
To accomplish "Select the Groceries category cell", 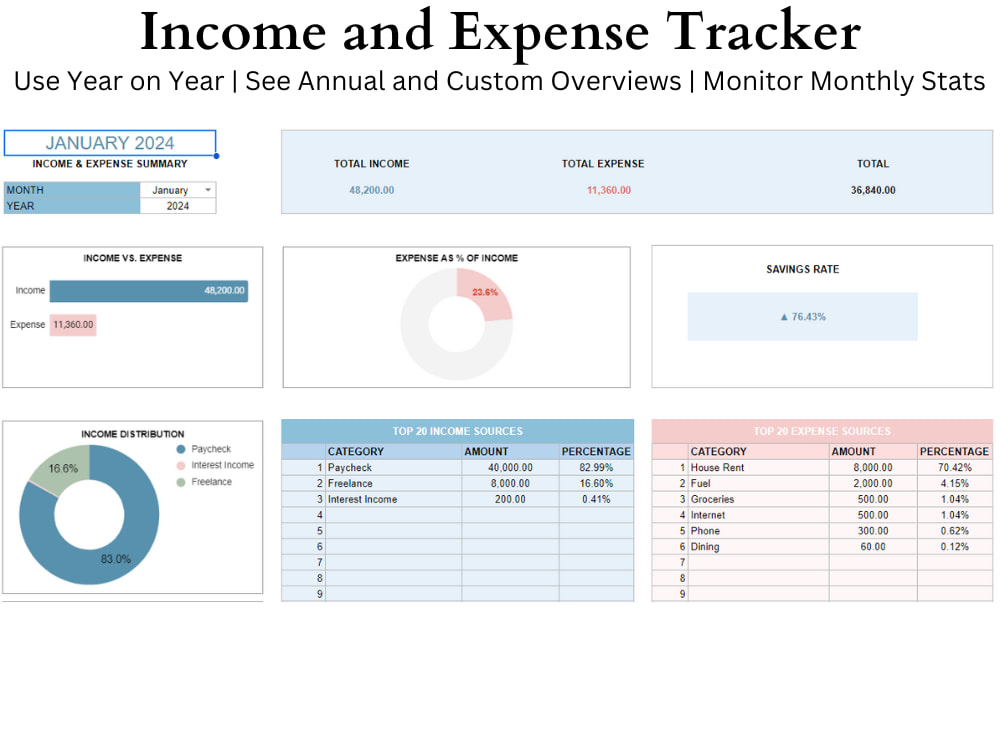I will pyautogui.click(x=758, y=499).
